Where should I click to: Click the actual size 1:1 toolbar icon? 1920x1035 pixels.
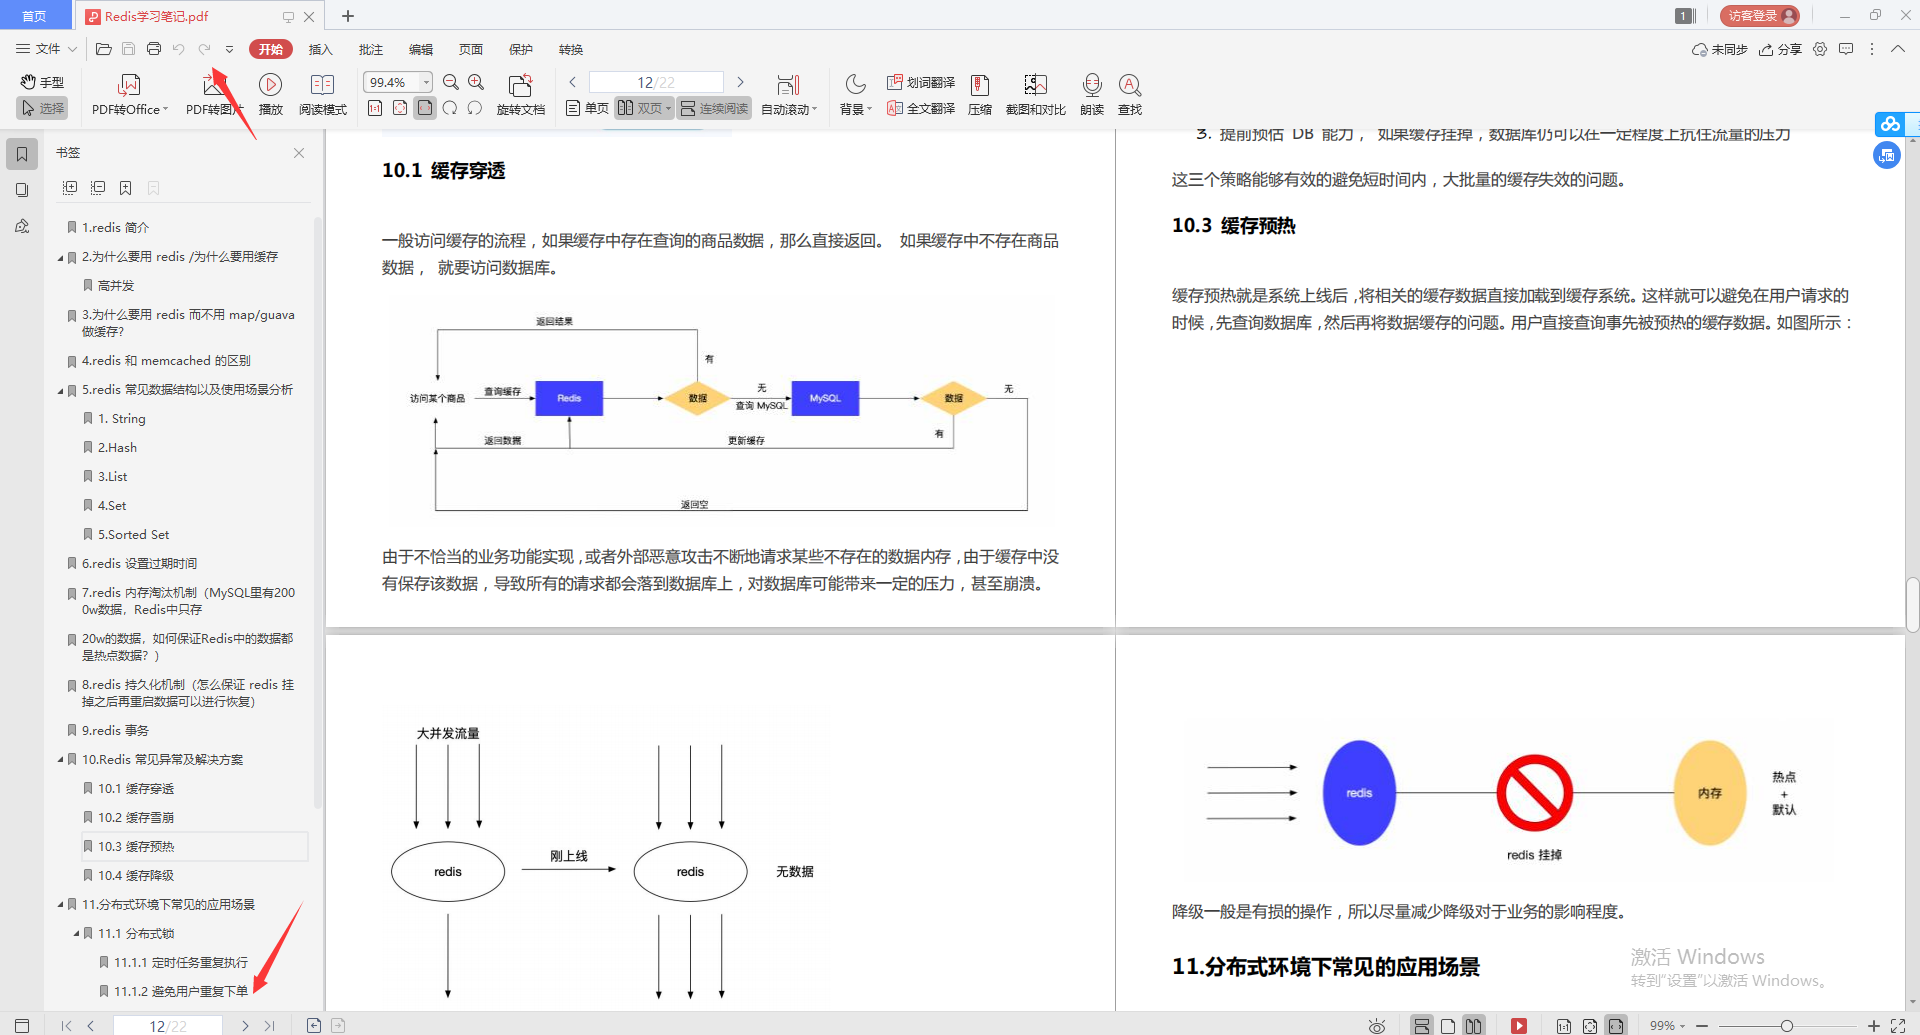point(375,108)
